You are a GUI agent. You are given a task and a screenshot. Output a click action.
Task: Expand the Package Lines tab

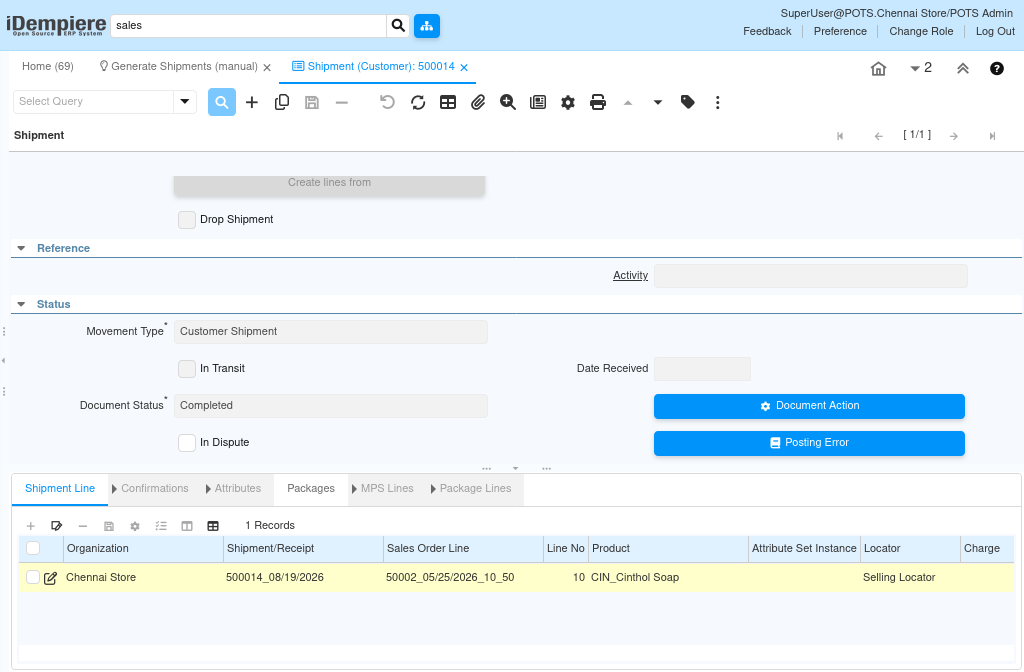click(x=471, y=488)
